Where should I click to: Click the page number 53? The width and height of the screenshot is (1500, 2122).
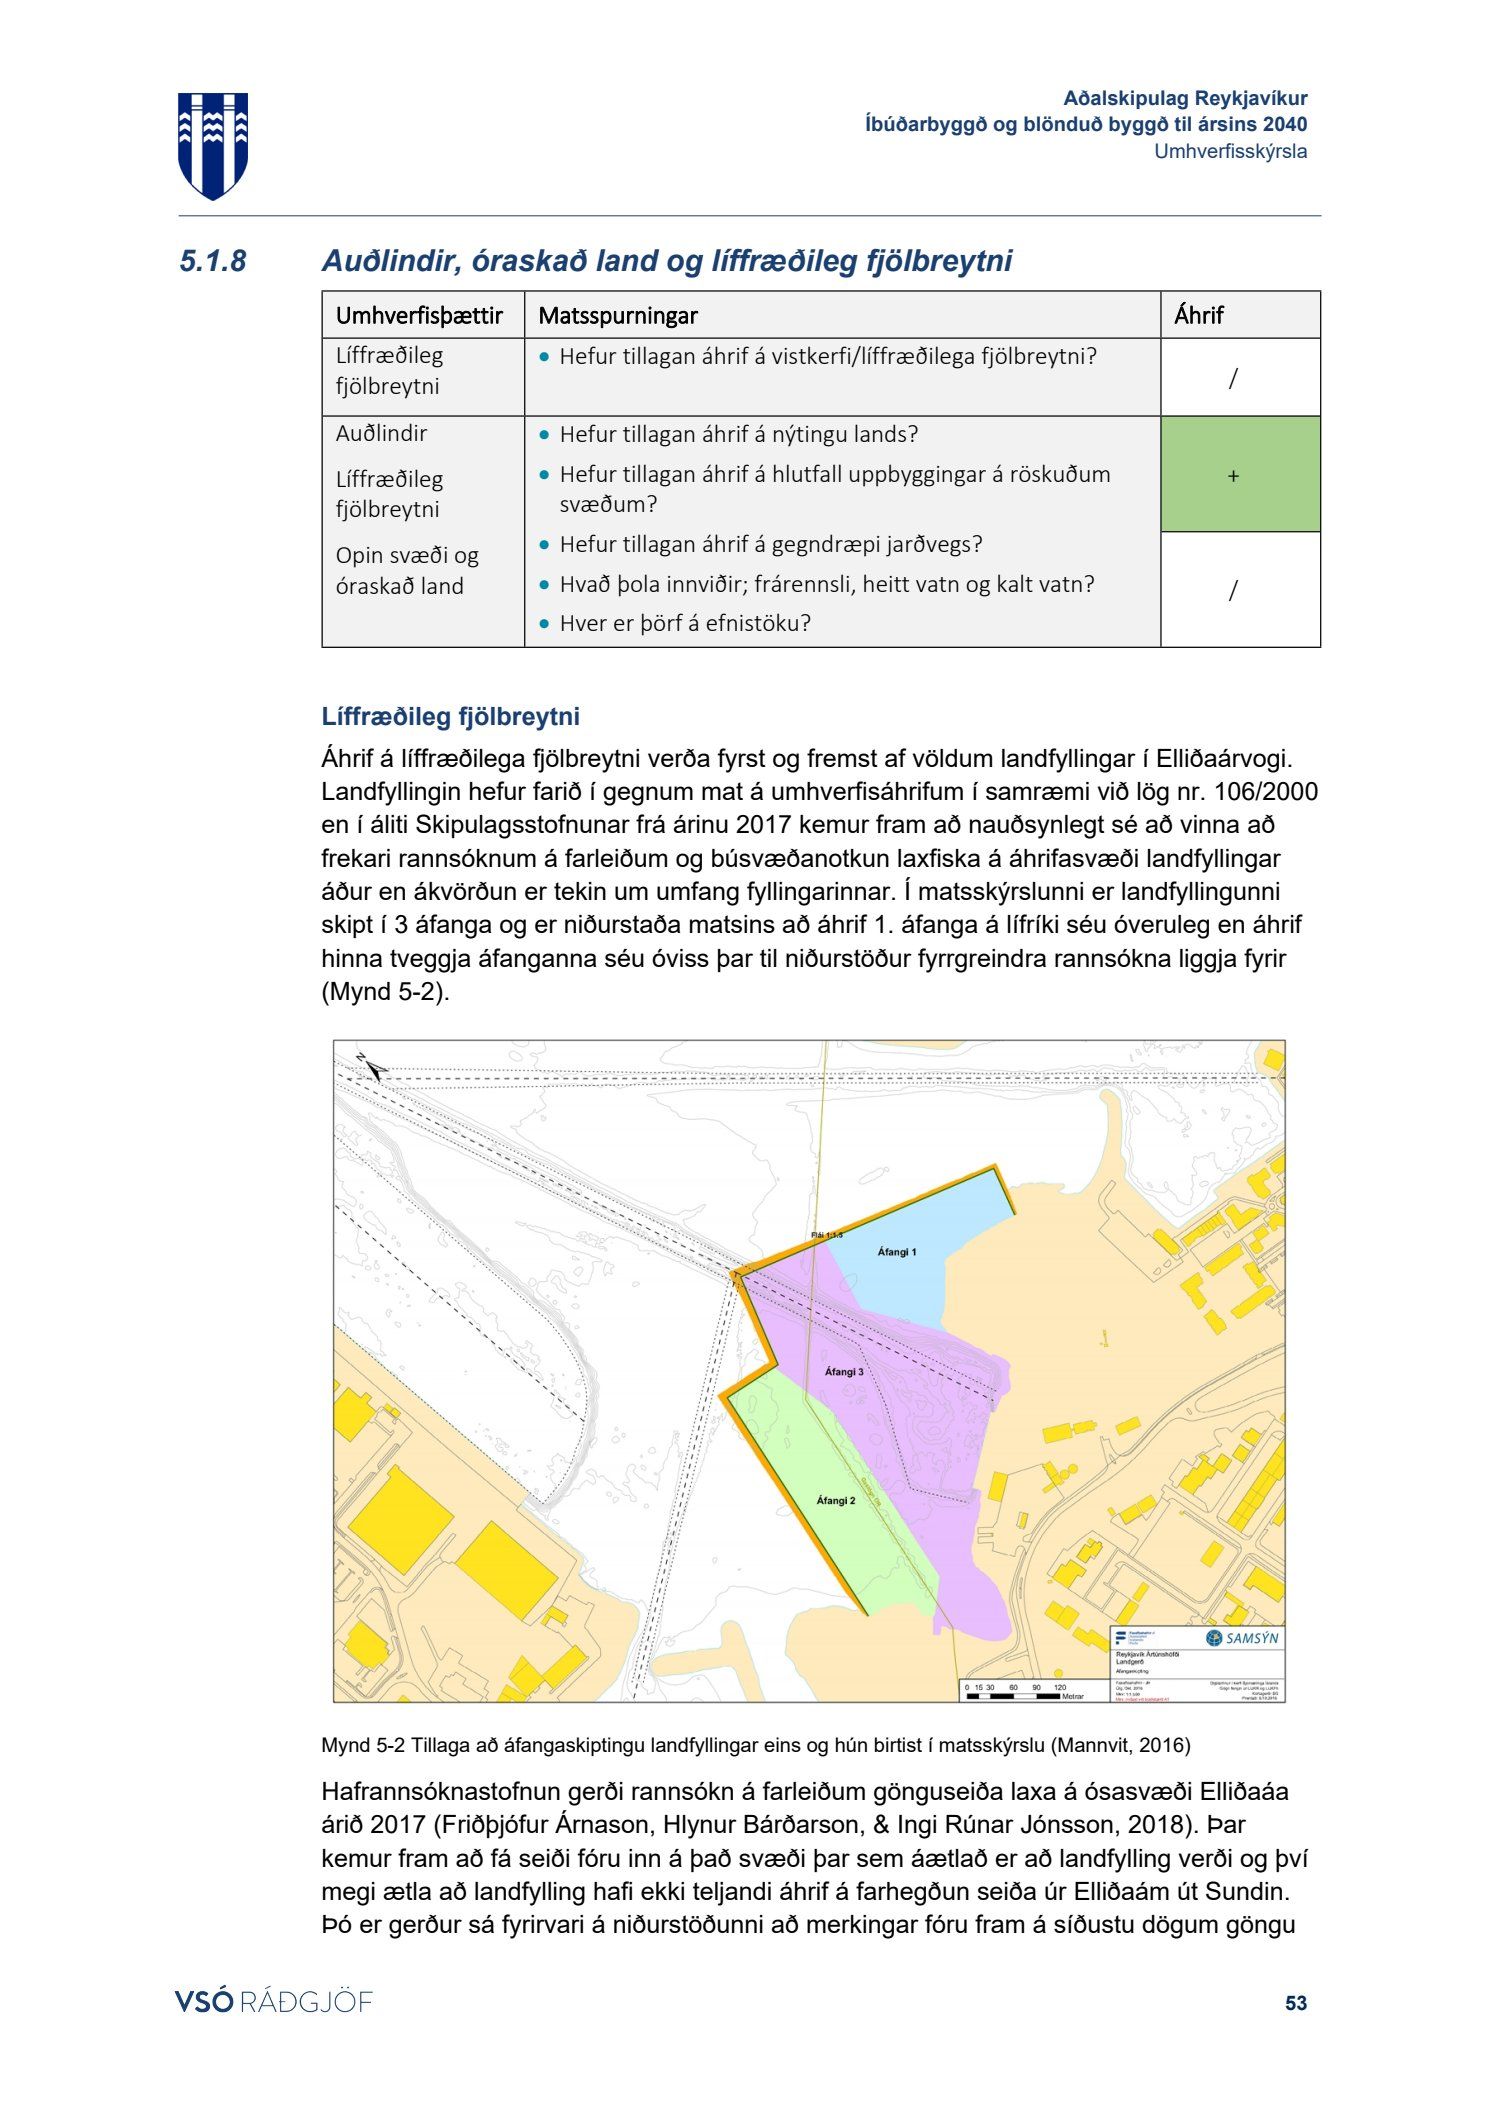(x=1295, y=2002)
